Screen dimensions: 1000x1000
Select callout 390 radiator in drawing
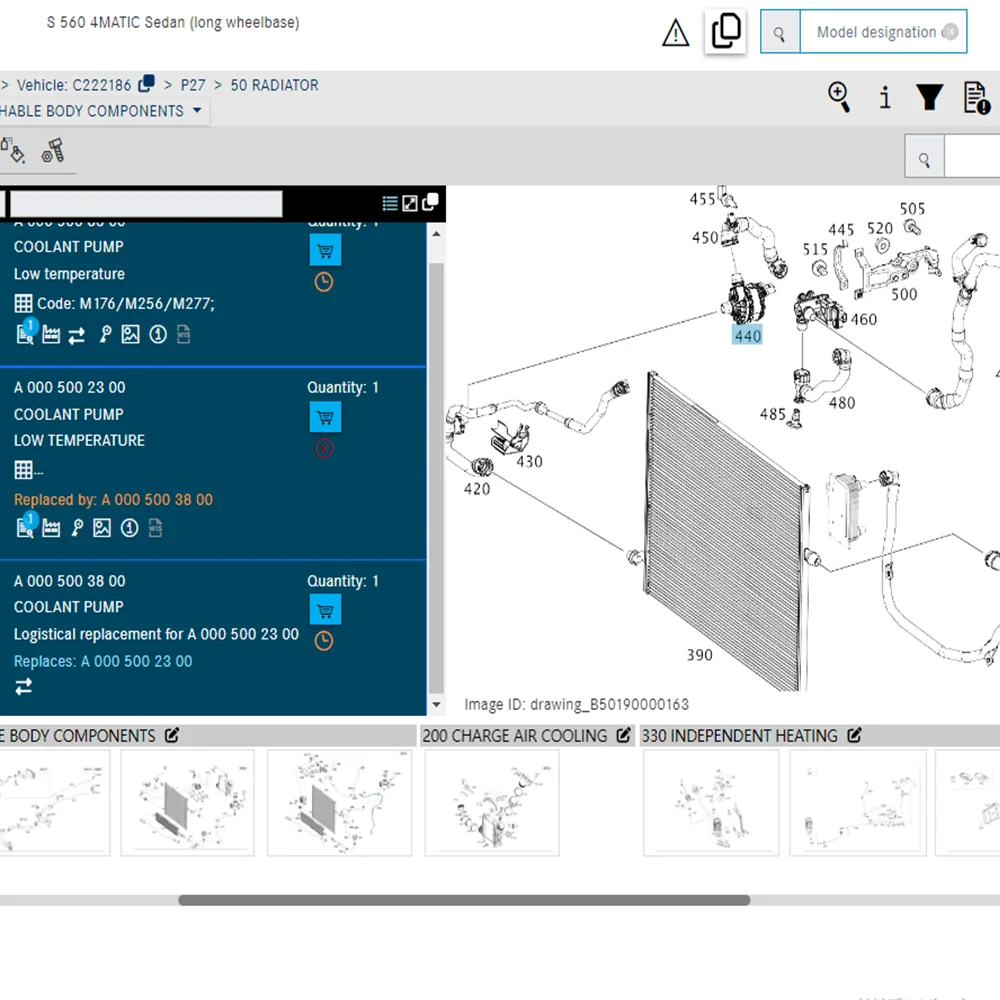[699, 655]
